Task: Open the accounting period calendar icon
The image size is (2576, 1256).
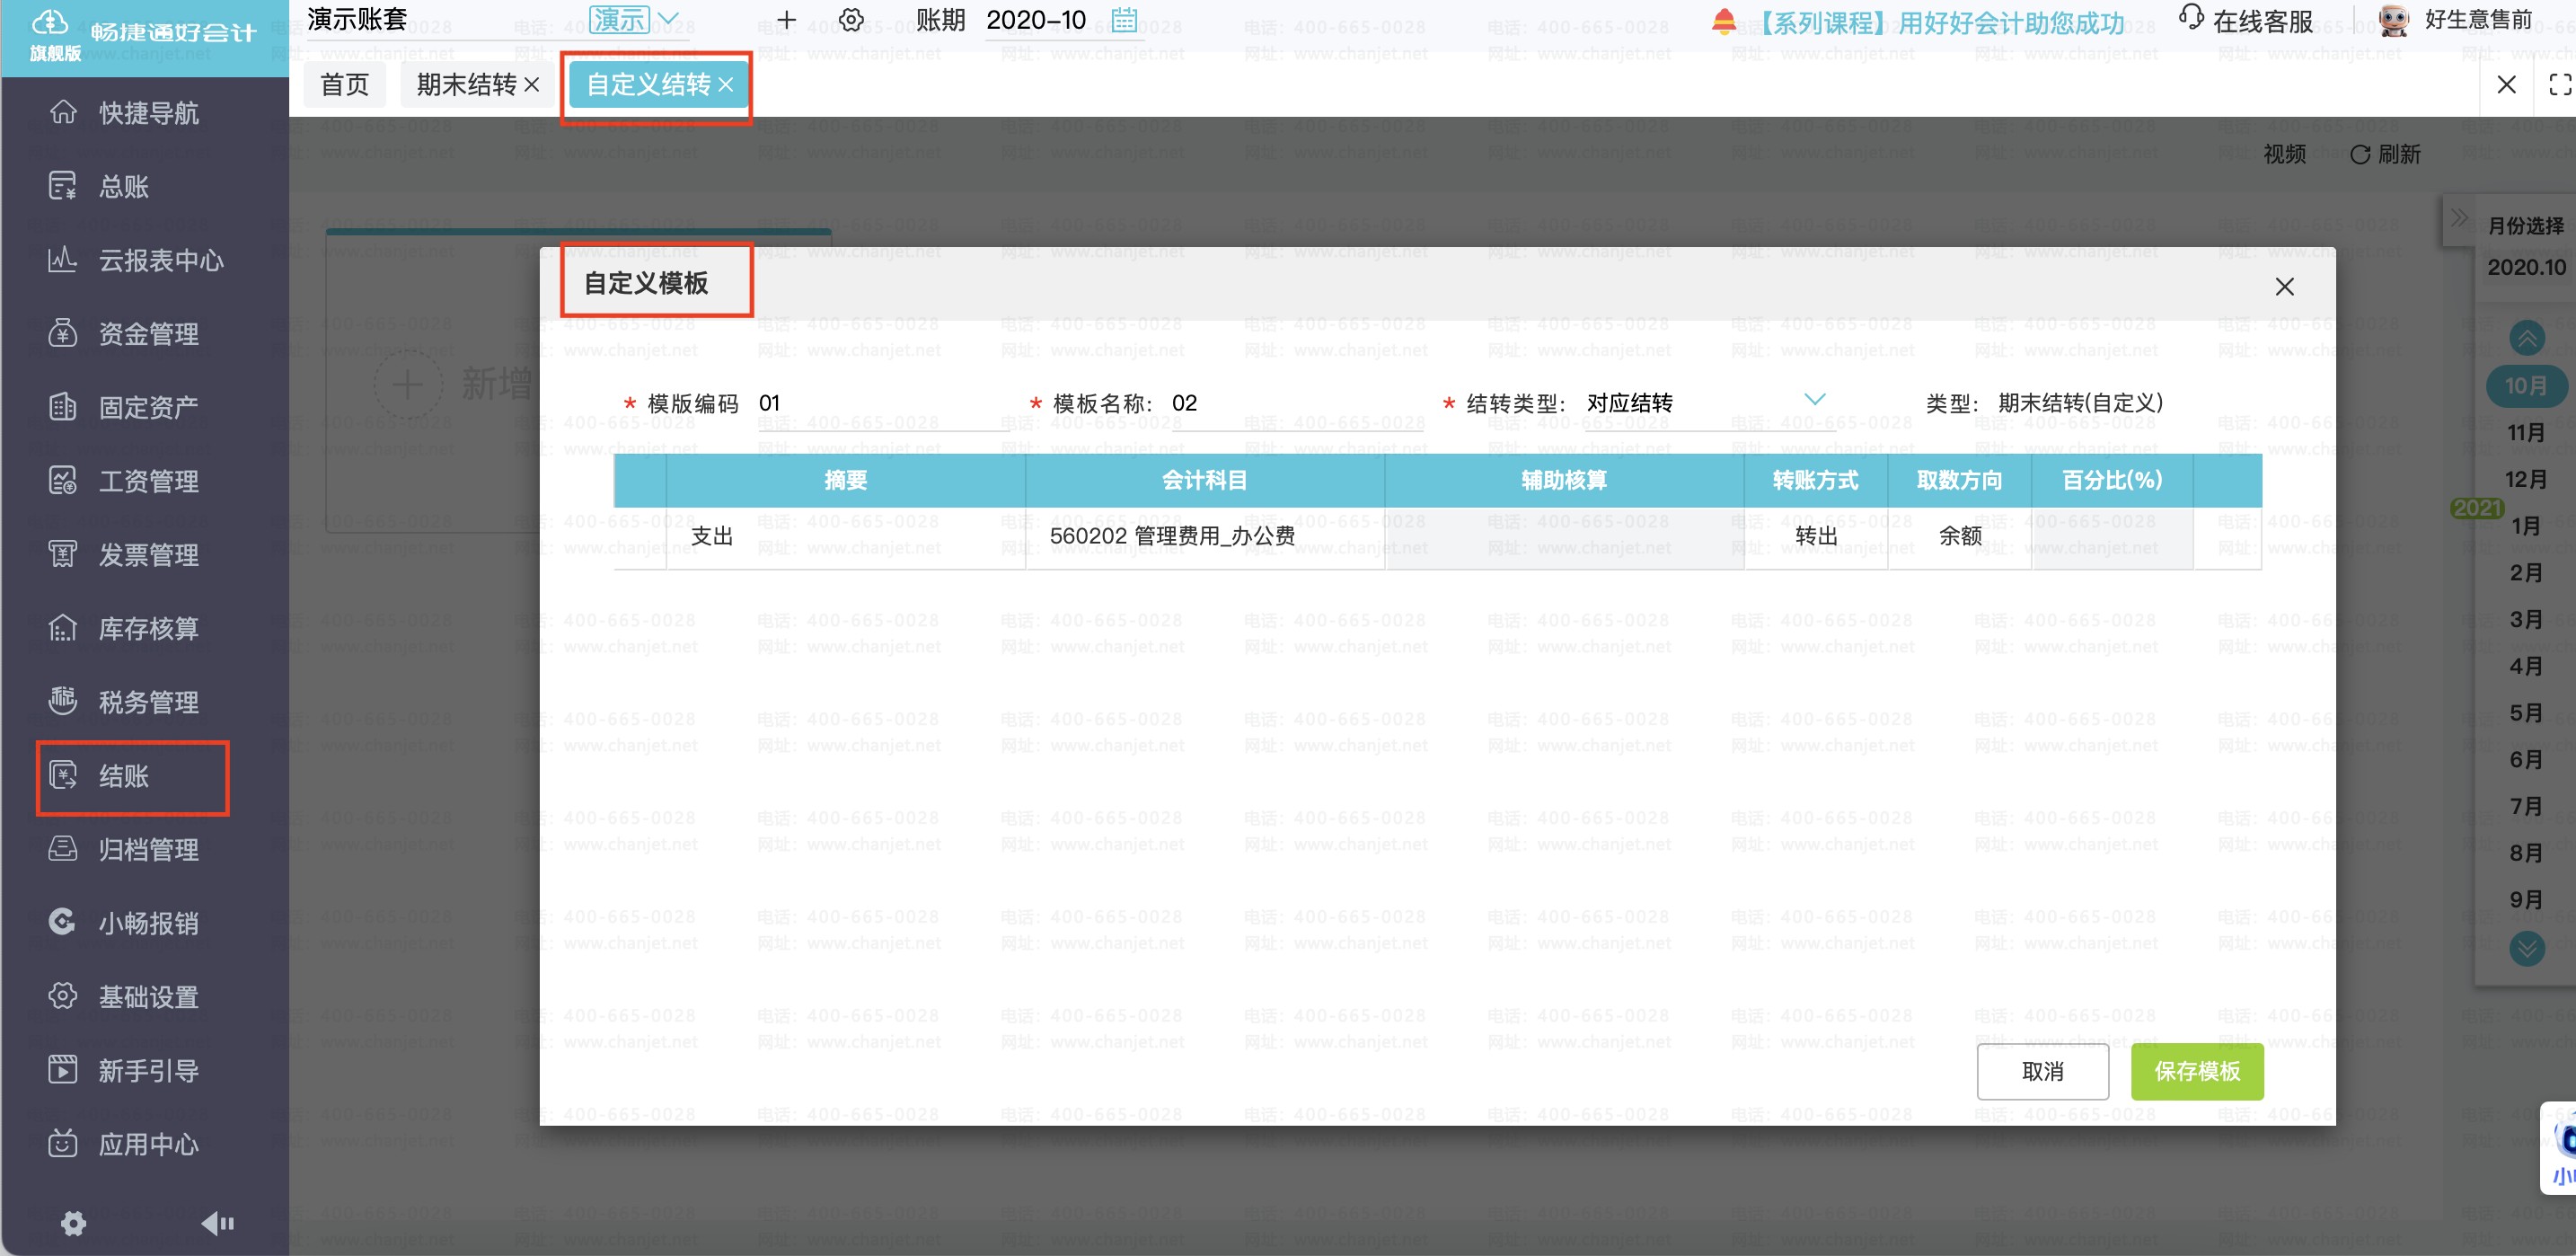Action: tap(1124, 19)
